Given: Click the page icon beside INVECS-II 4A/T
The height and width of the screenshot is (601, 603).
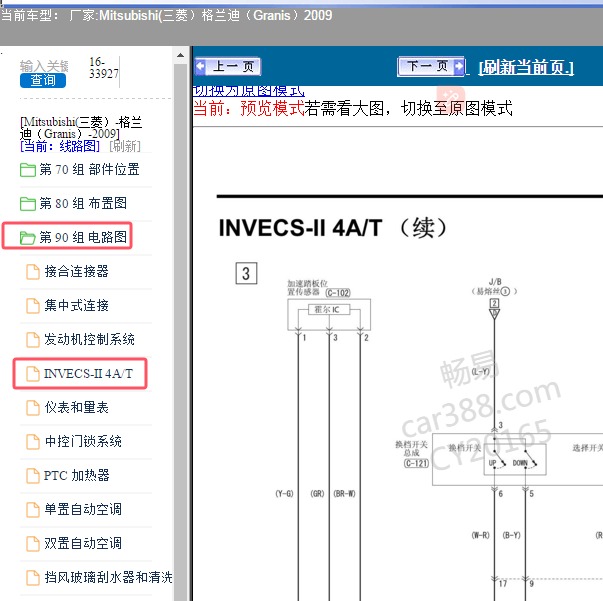Looking at the screenshot, I should pyautogui.click(x=33, y=373).
